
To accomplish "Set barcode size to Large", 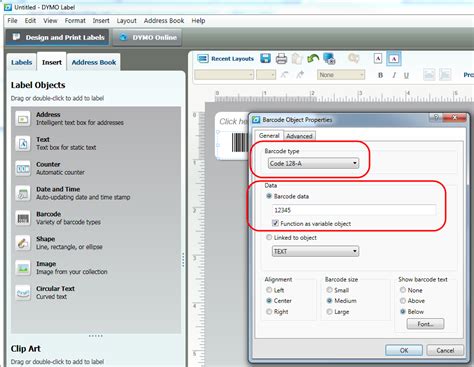I will 329,311.
